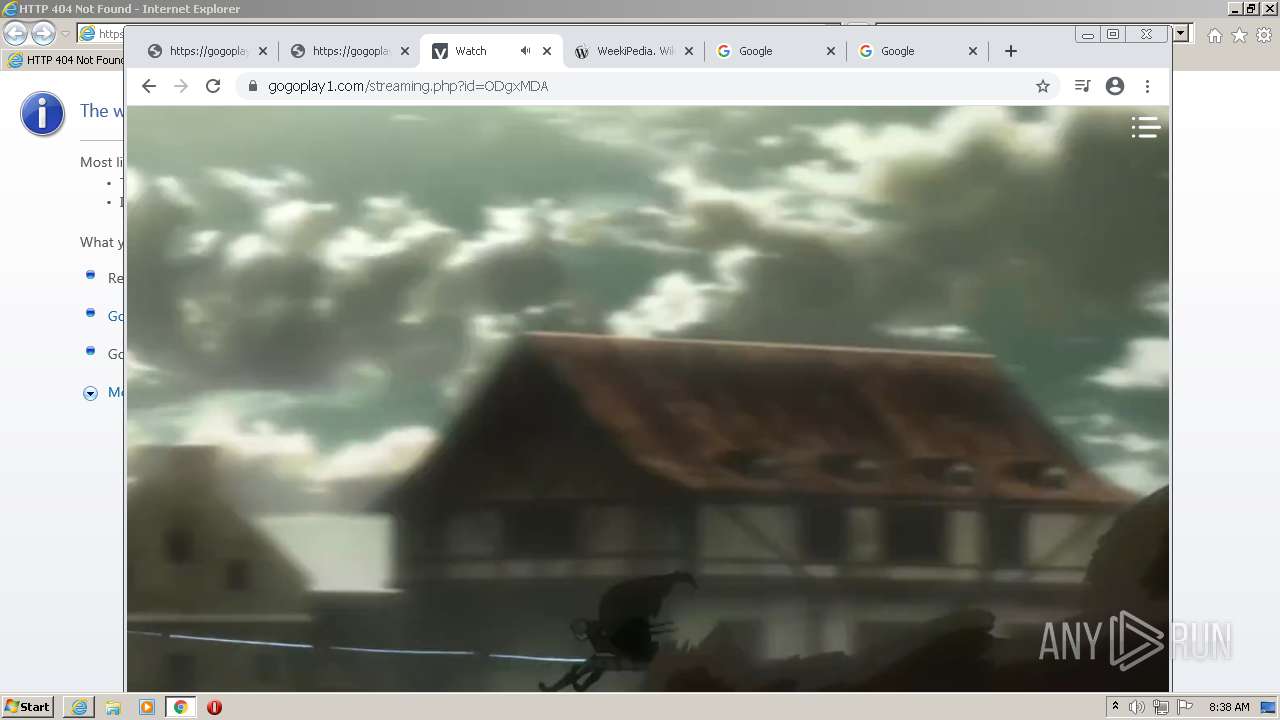
Task: Open Internet Explorer Favorites star
Action: (1239, 35)
